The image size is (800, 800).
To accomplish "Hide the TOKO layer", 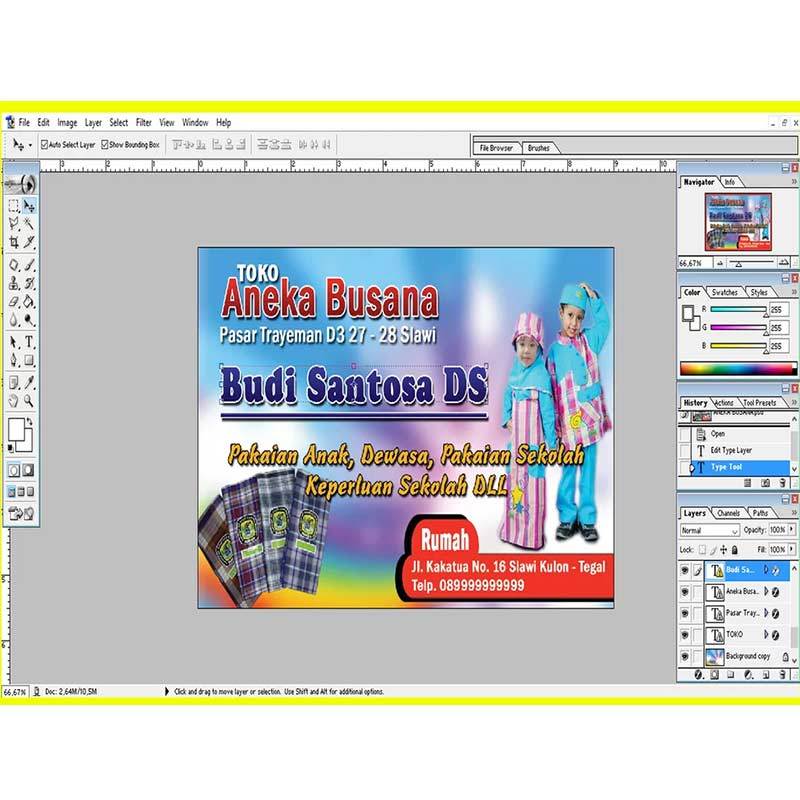I will click(x=685, y=635).
